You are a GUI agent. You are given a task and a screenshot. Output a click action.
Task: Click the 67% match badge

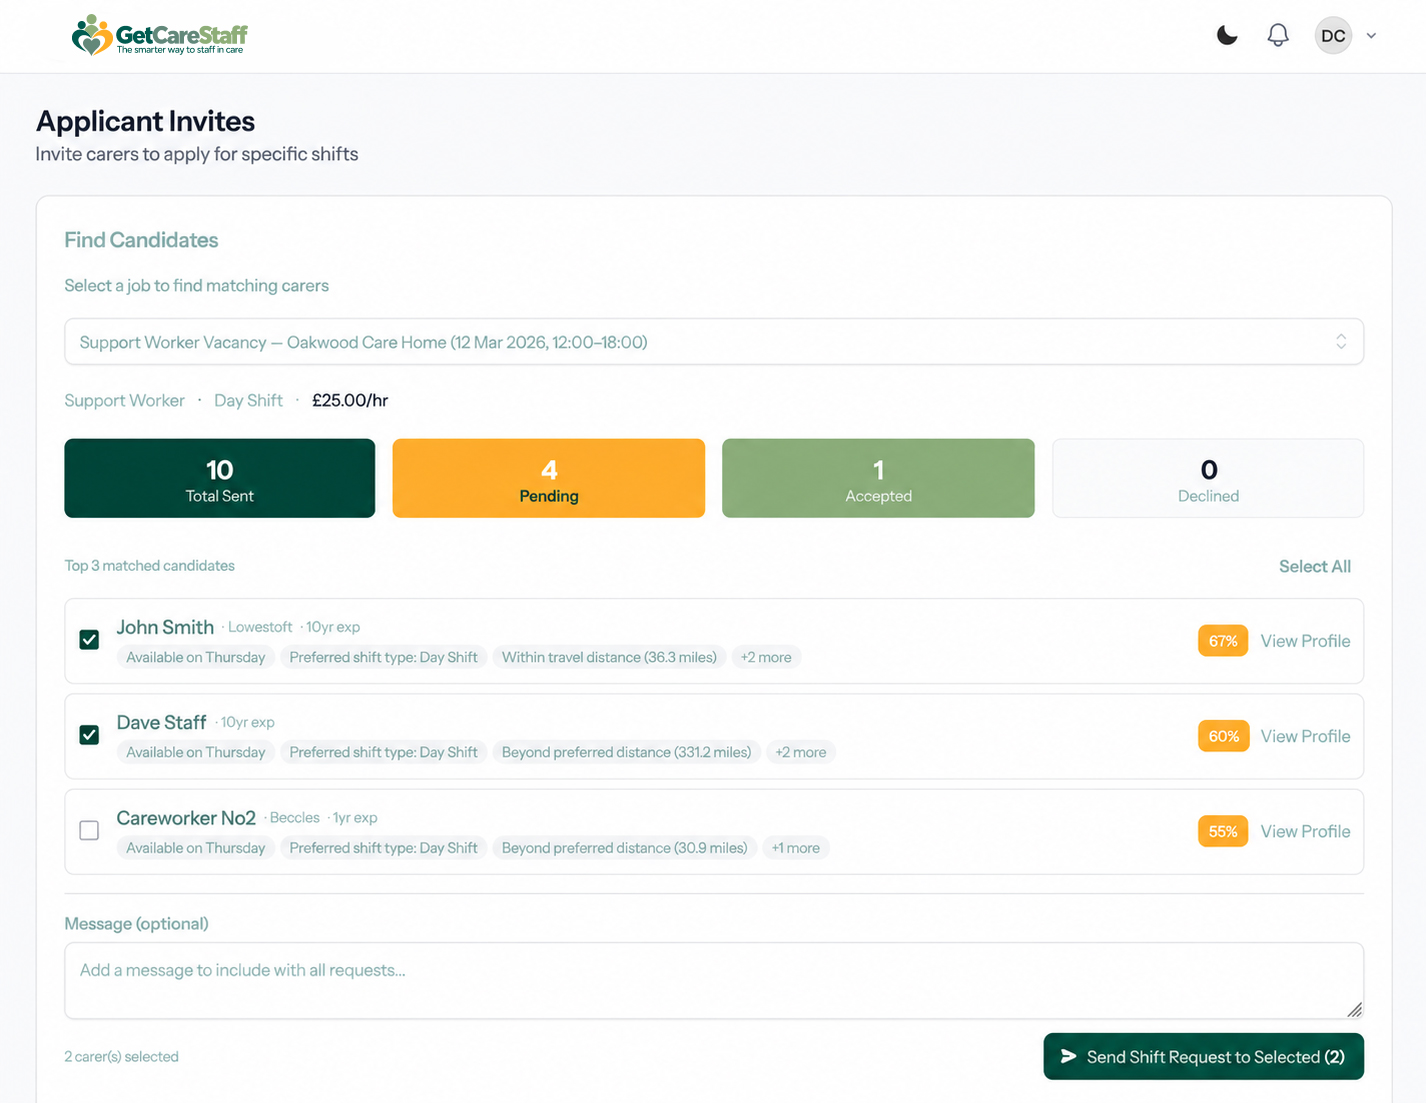(x=1223, y=641)
